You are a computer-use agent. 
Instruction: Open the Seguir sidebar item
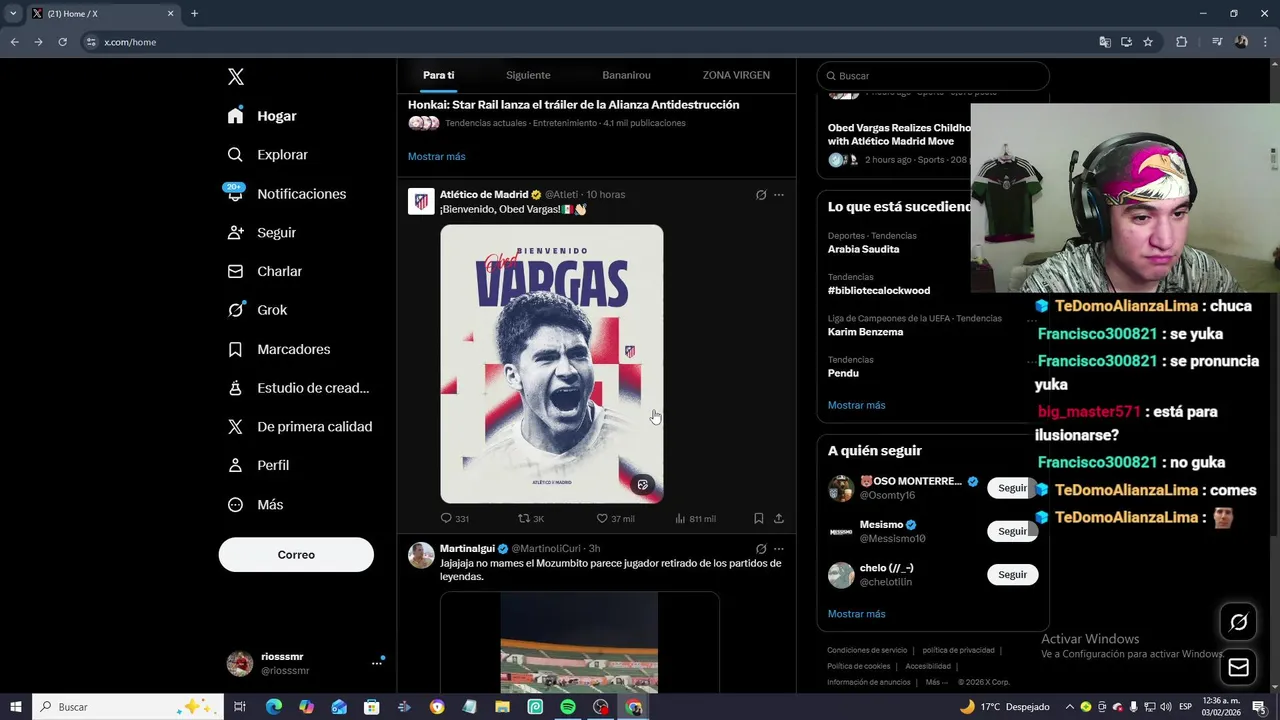click(261, 232)
